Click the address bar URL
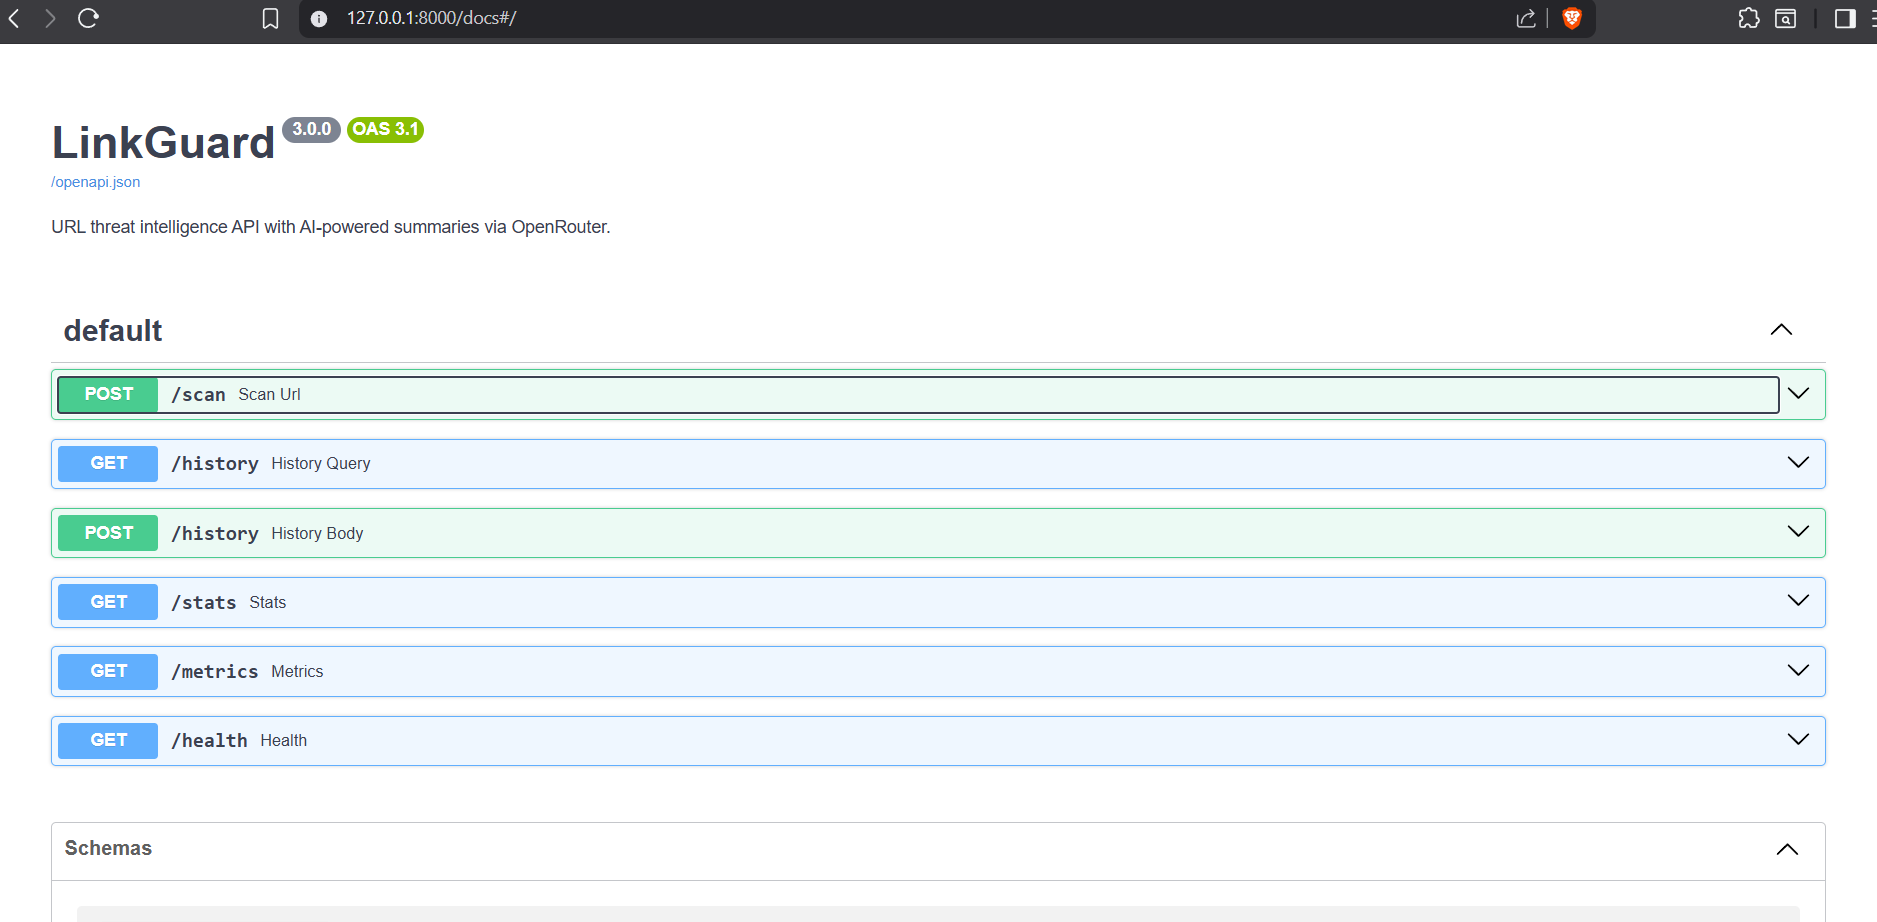Image resolution: width=1877 pixels, height=922 pixels. pos(431,18)
